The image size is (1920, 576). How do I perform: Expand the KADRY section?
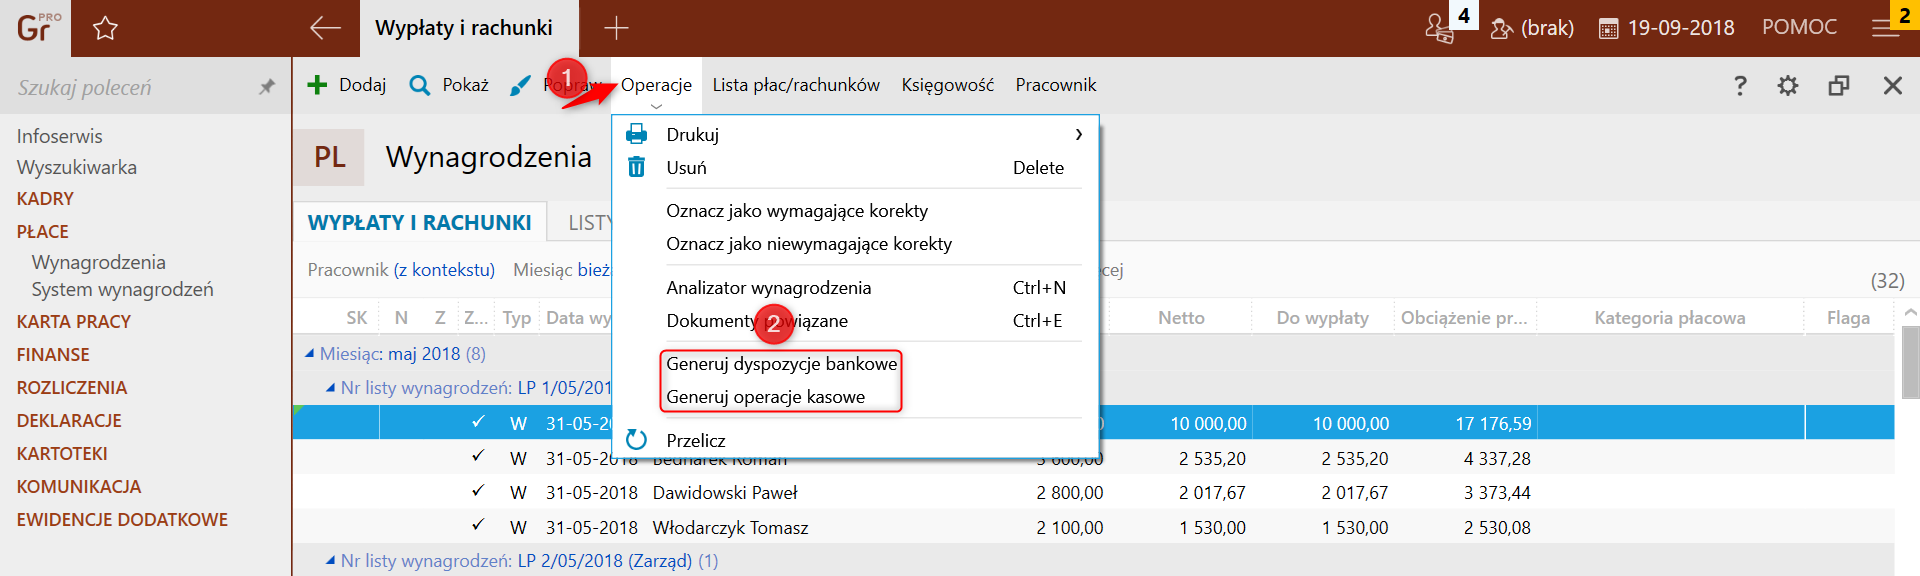coord(45,199)
